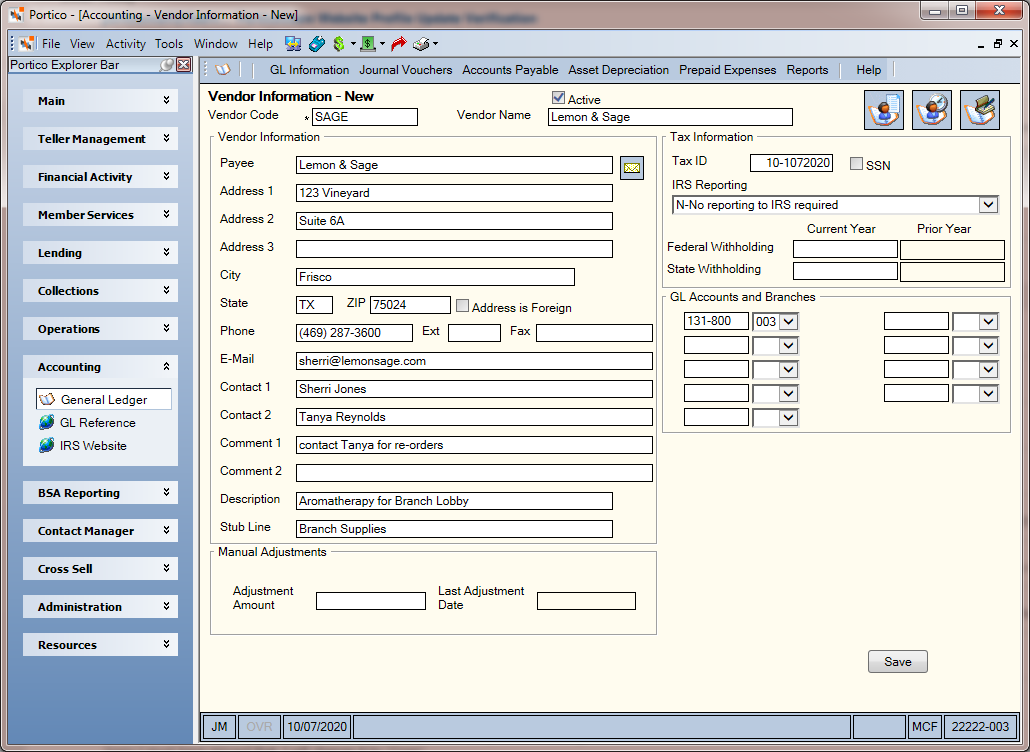Open the Tools menu
1030x752 pixels.
click(169, 44)
